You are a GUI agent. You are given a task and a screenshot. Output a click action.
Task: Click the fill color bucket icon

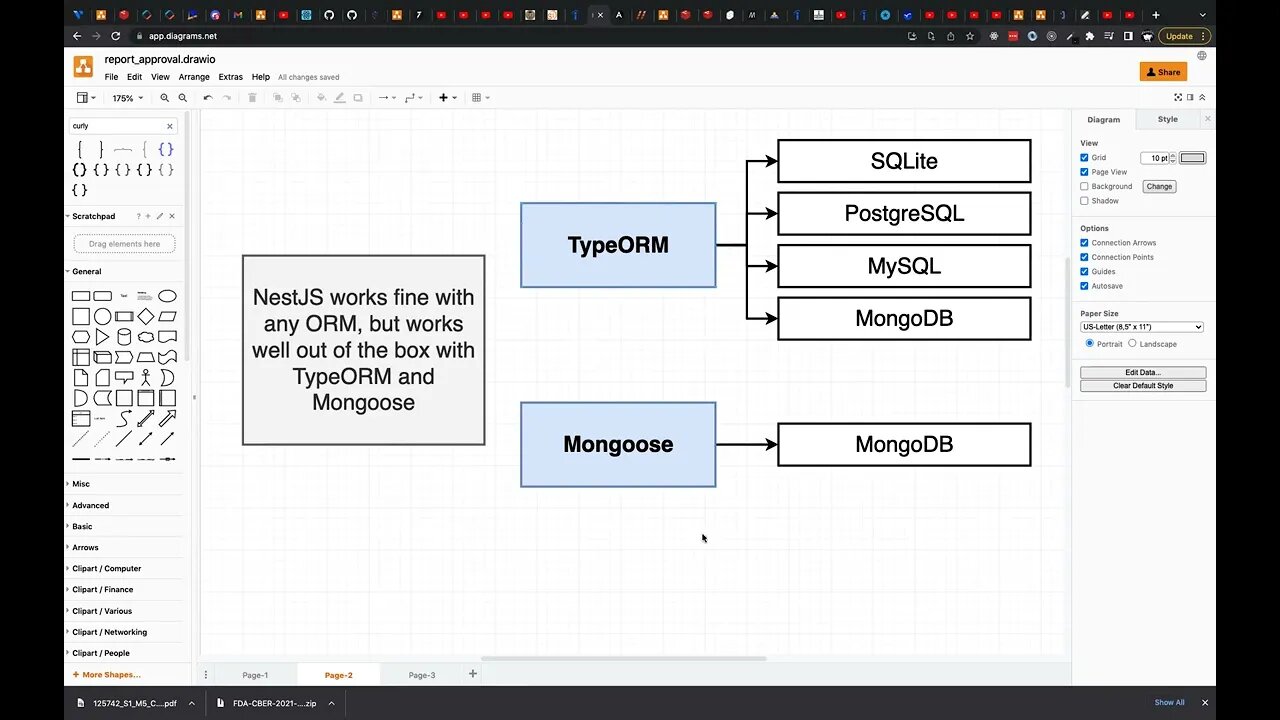[x=321, y=98]
